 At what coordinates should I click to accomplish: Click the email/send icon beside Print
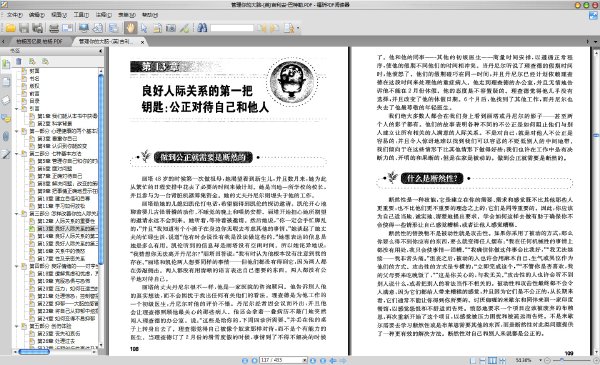67,28
